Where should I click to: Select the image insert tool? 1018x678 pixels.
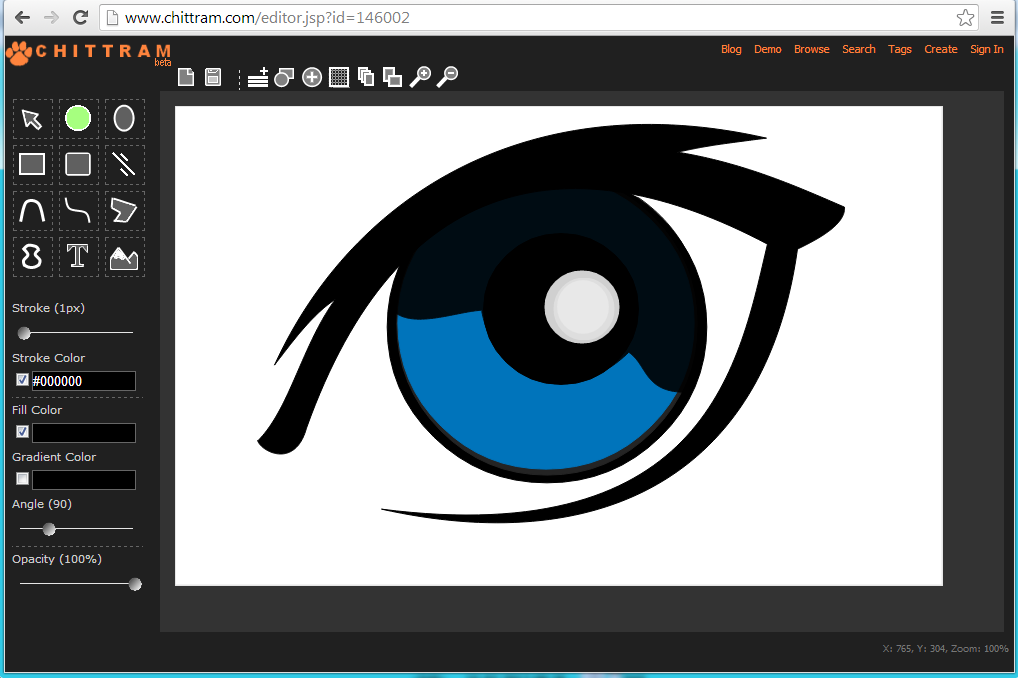point(124,257)
